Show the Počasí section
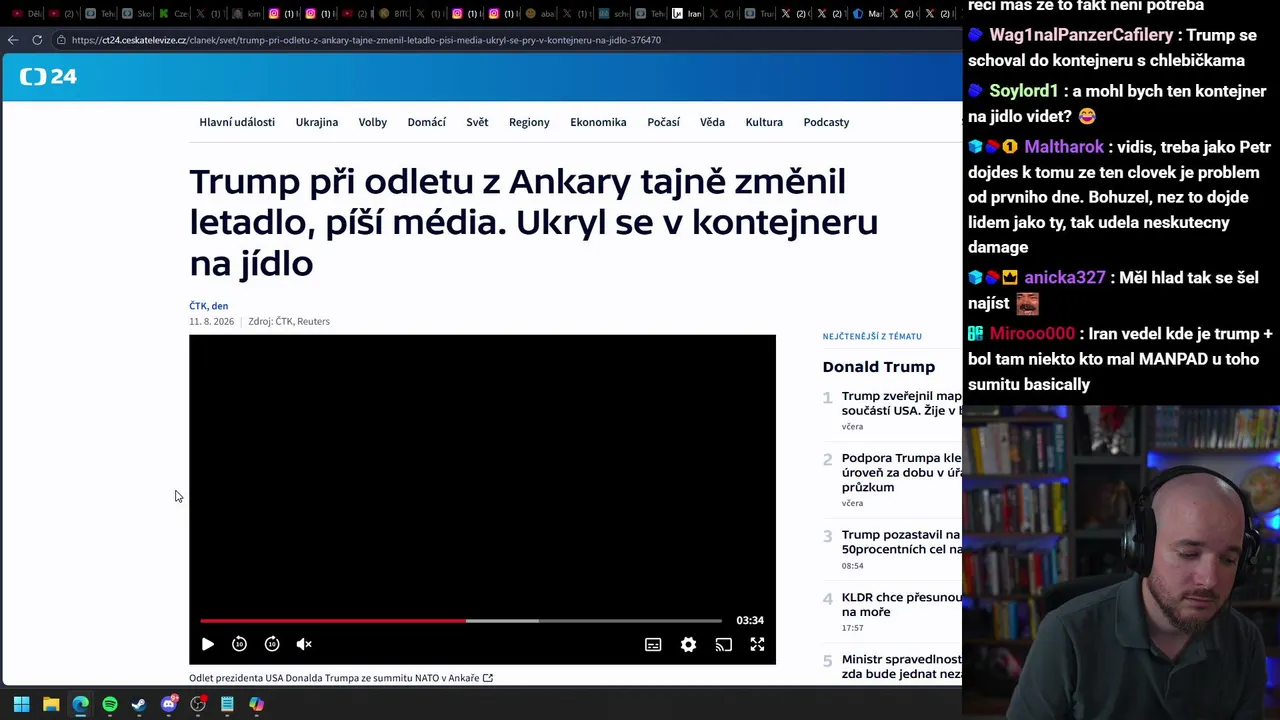 point(663,122)
